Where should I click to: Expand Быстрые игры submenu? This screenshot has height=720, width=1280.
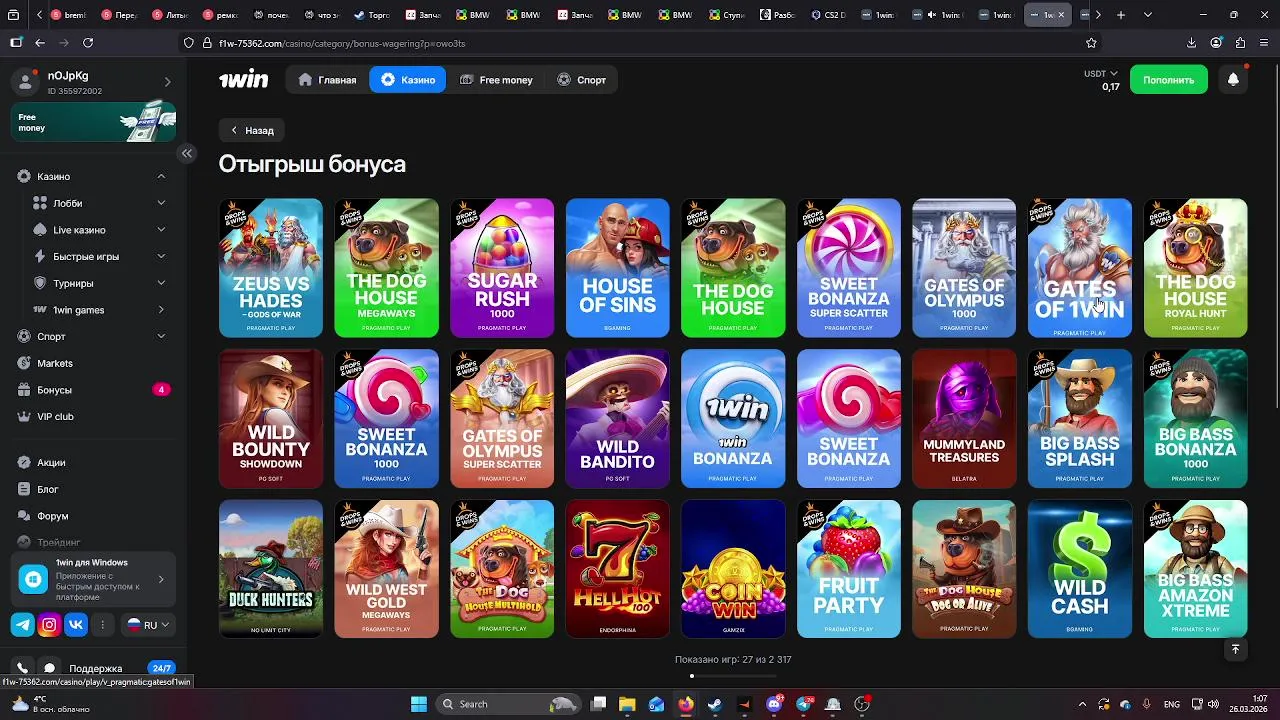[x=161, y=256]
